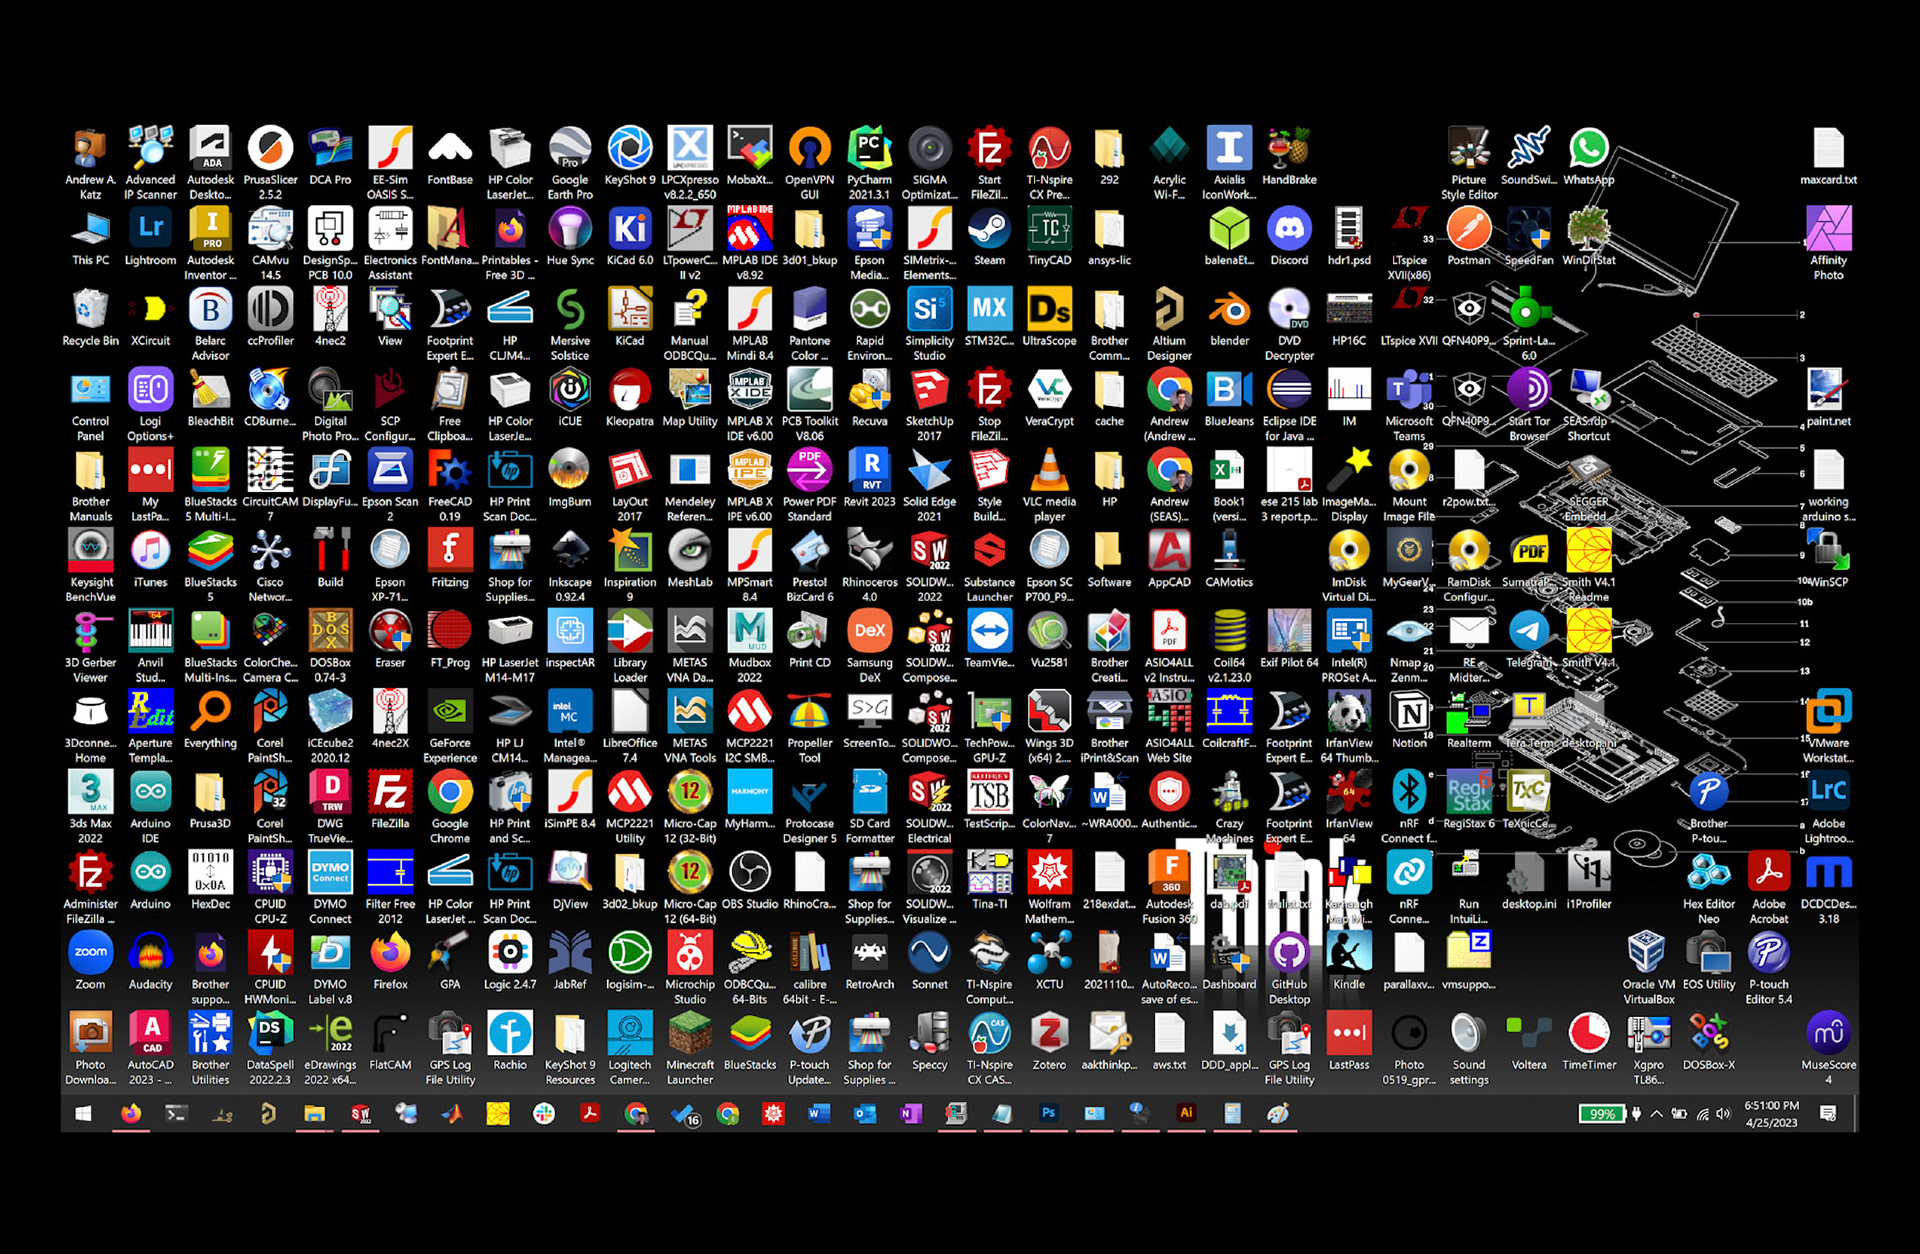The image size is (1920, 1254).
Task: Open the Discord shortcut
Action: (1289, 236)
